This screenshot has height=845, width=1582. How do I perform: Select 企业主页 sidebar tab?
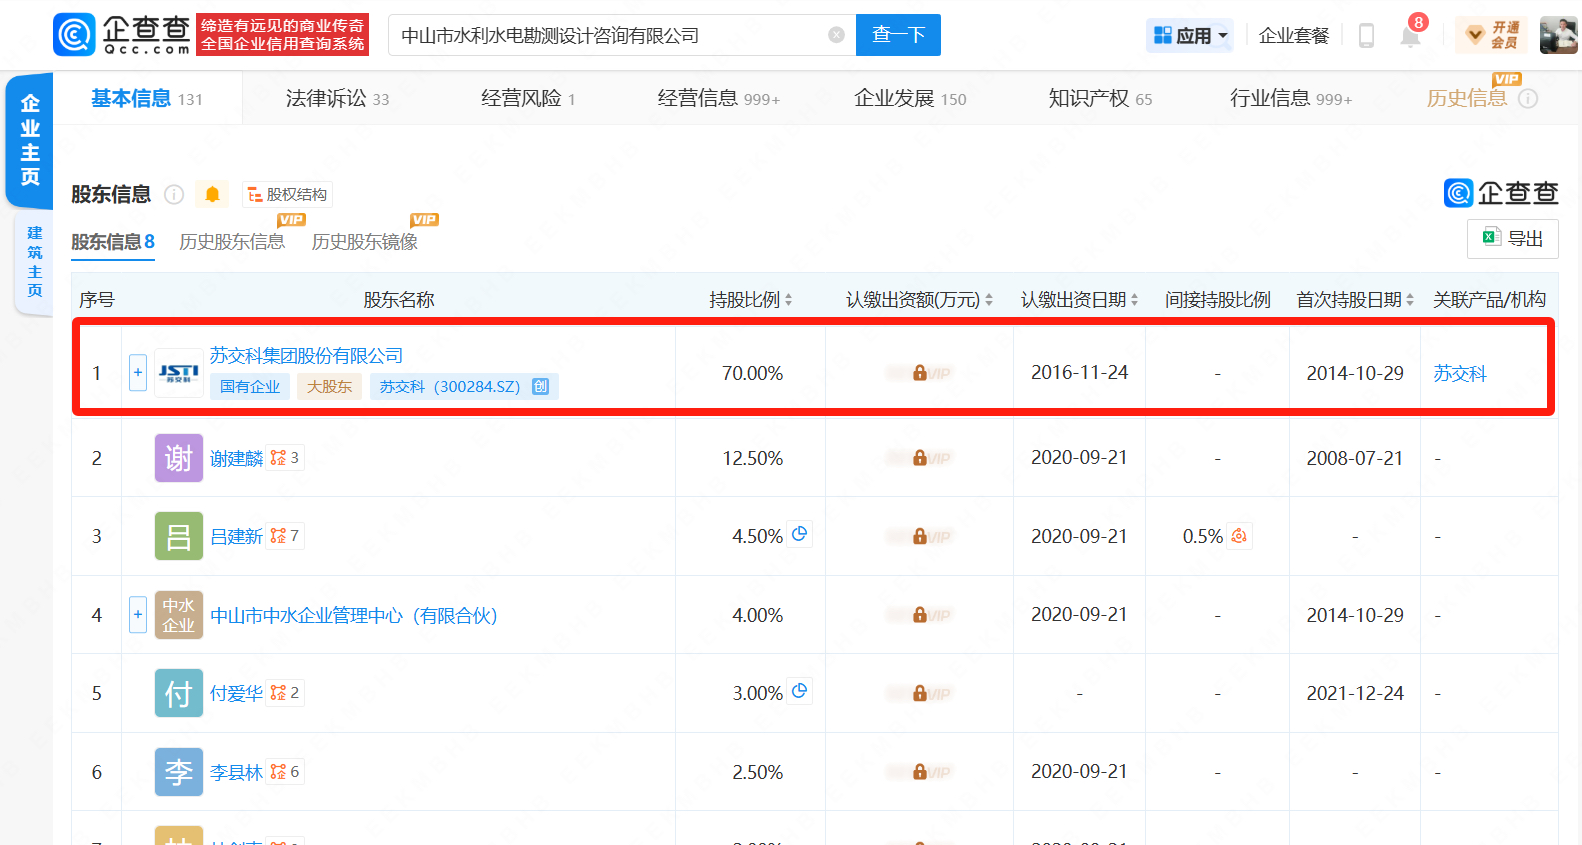(30, 140)
